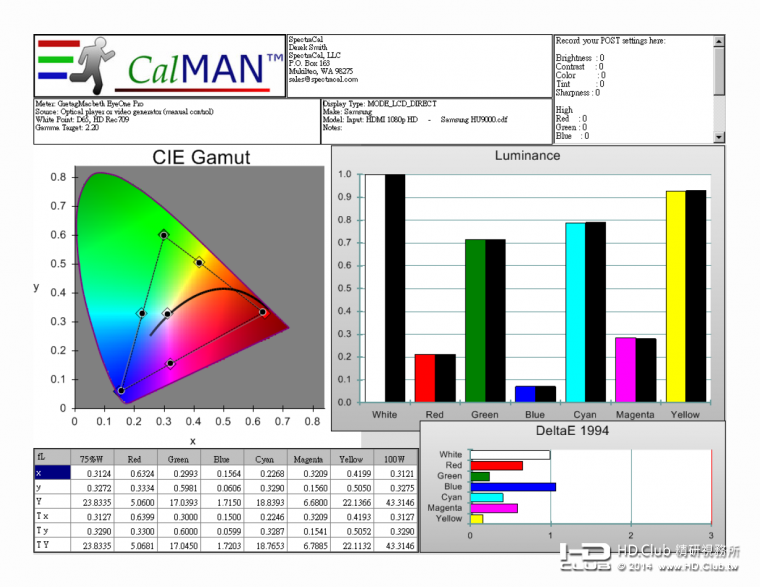Click the '75%W' column header

pos(92,459)
